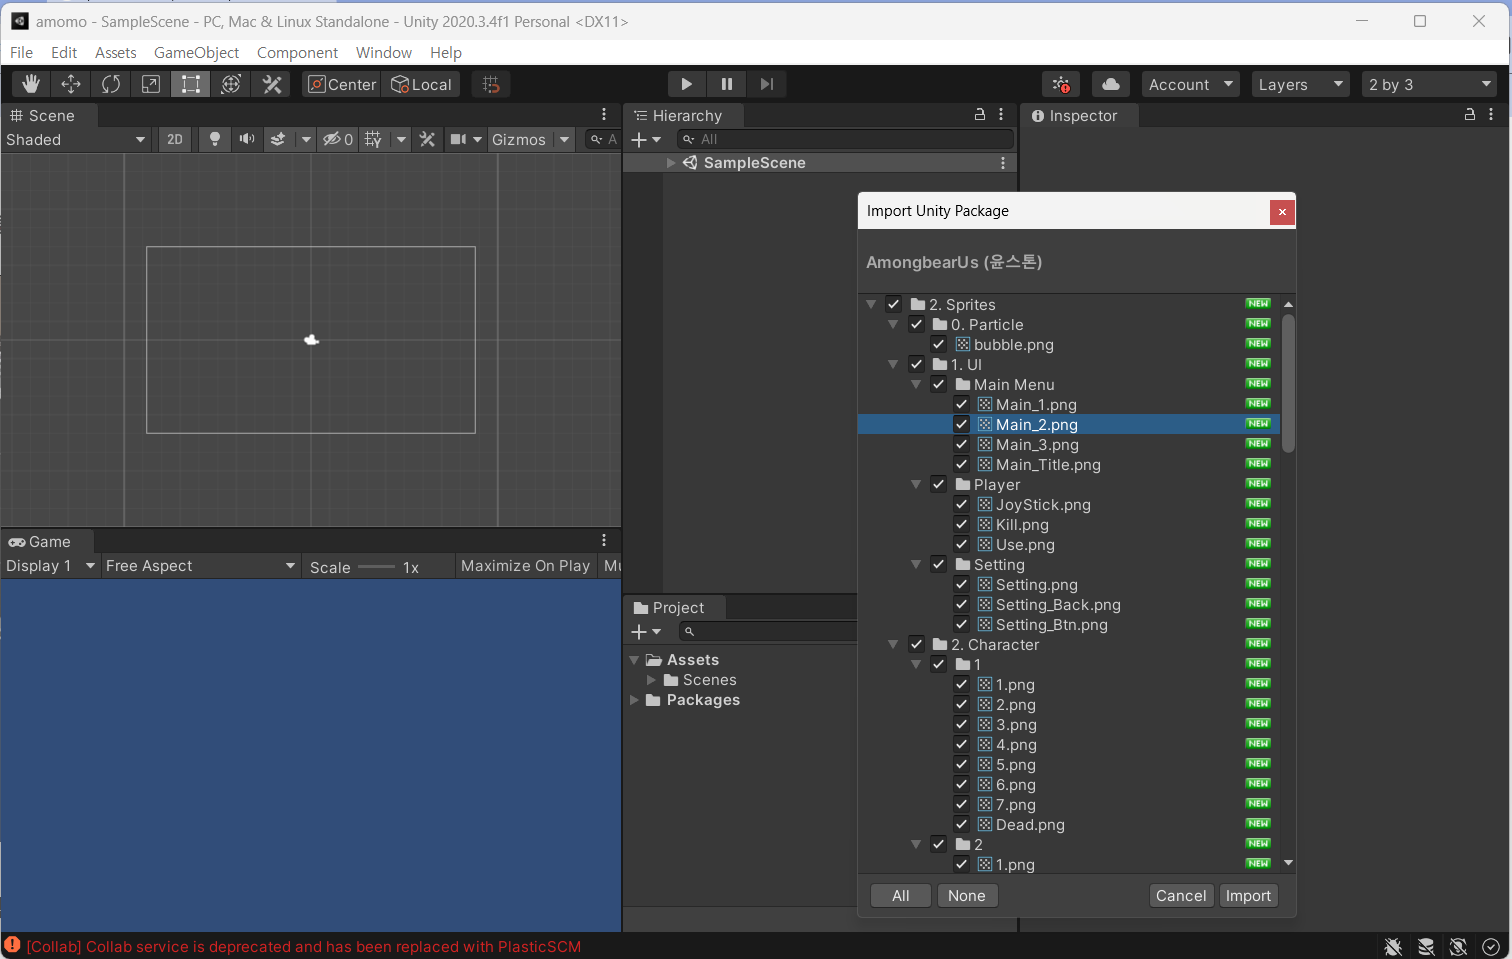Open the Component menu
Viewport: 1512px width, 959px height.
click(x=297, y=52)
